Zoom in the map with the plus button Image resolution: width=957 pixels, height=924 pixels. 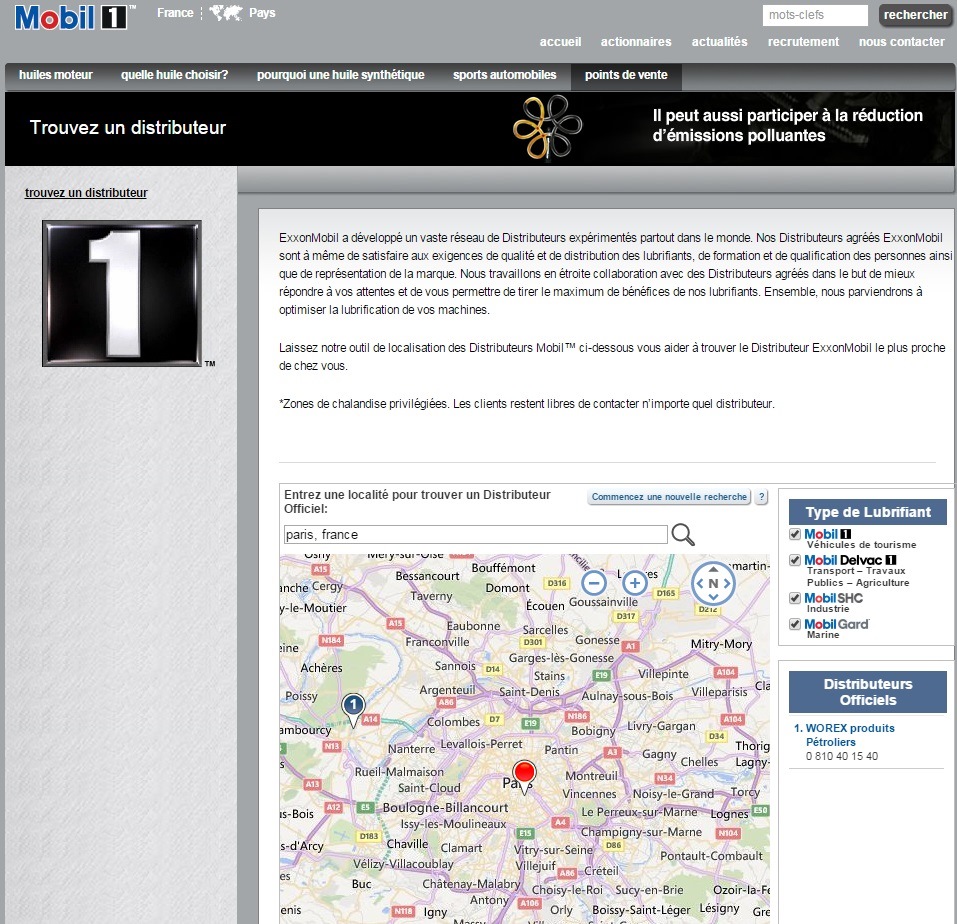(635, 582)
